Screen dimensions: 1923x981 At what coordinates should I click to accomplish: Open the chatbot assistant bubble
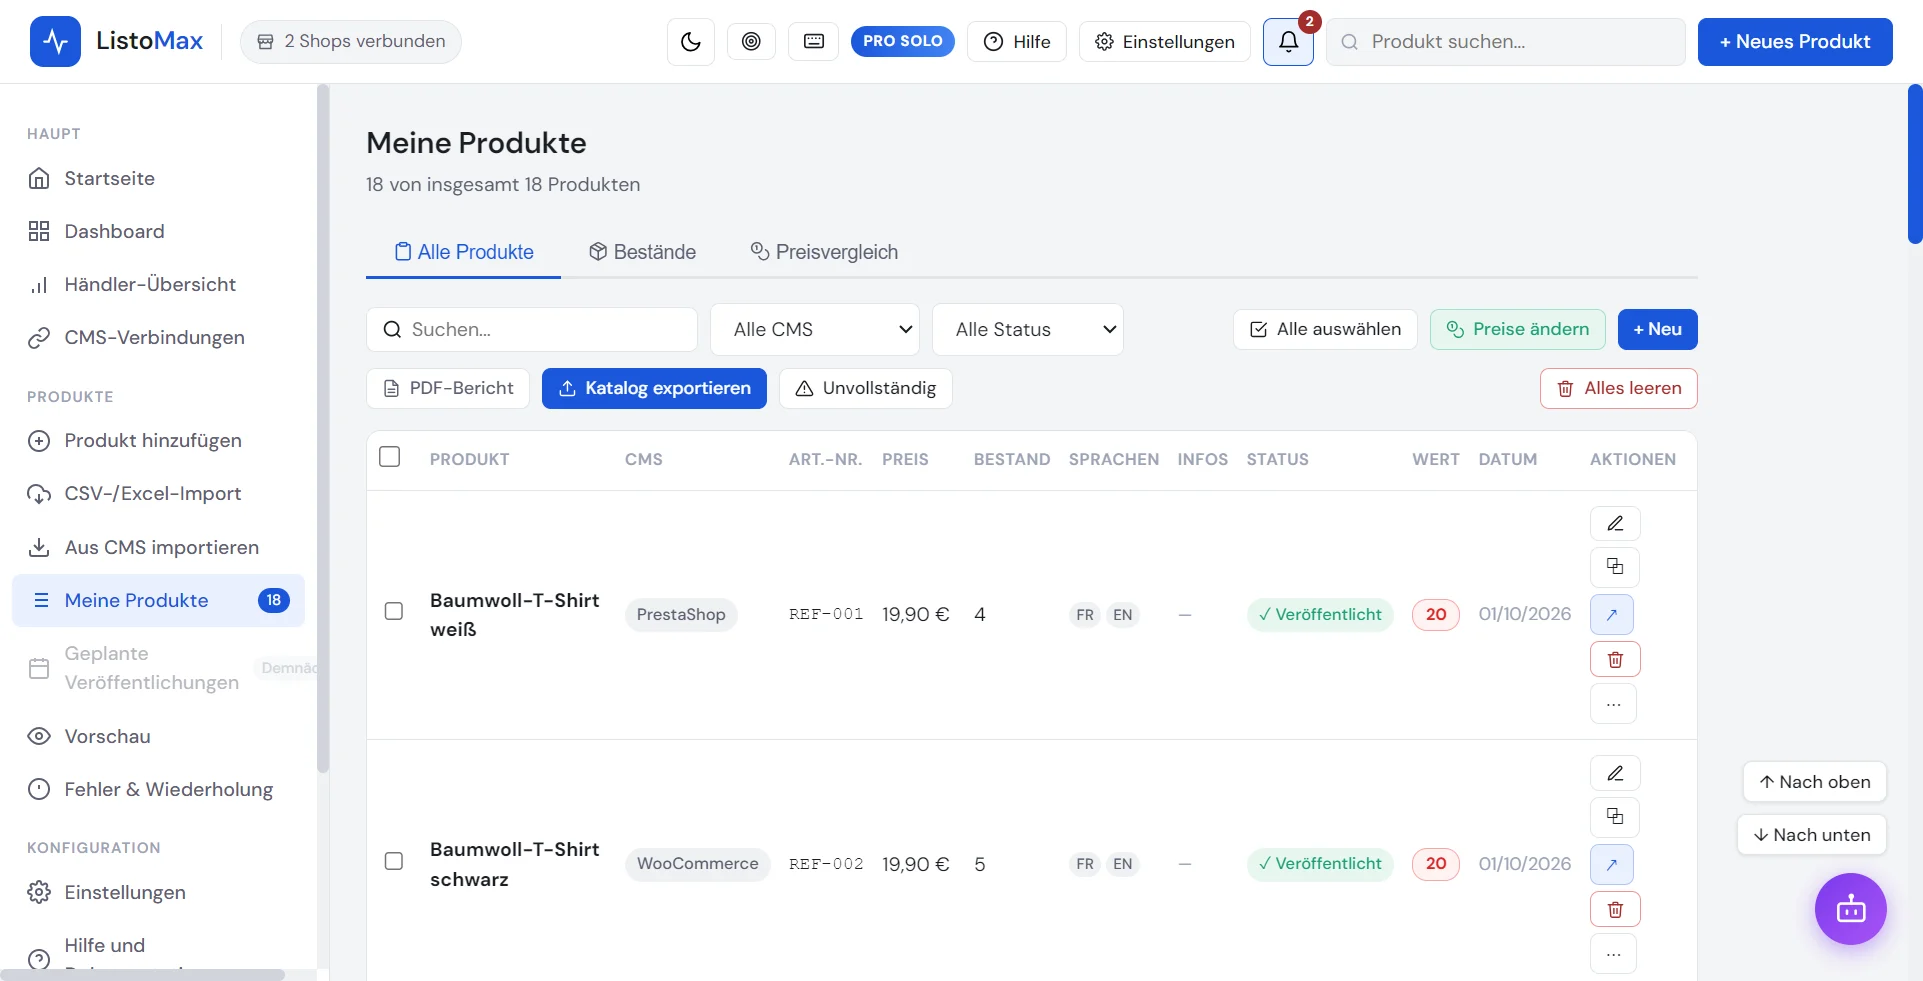pos(1851,909)
